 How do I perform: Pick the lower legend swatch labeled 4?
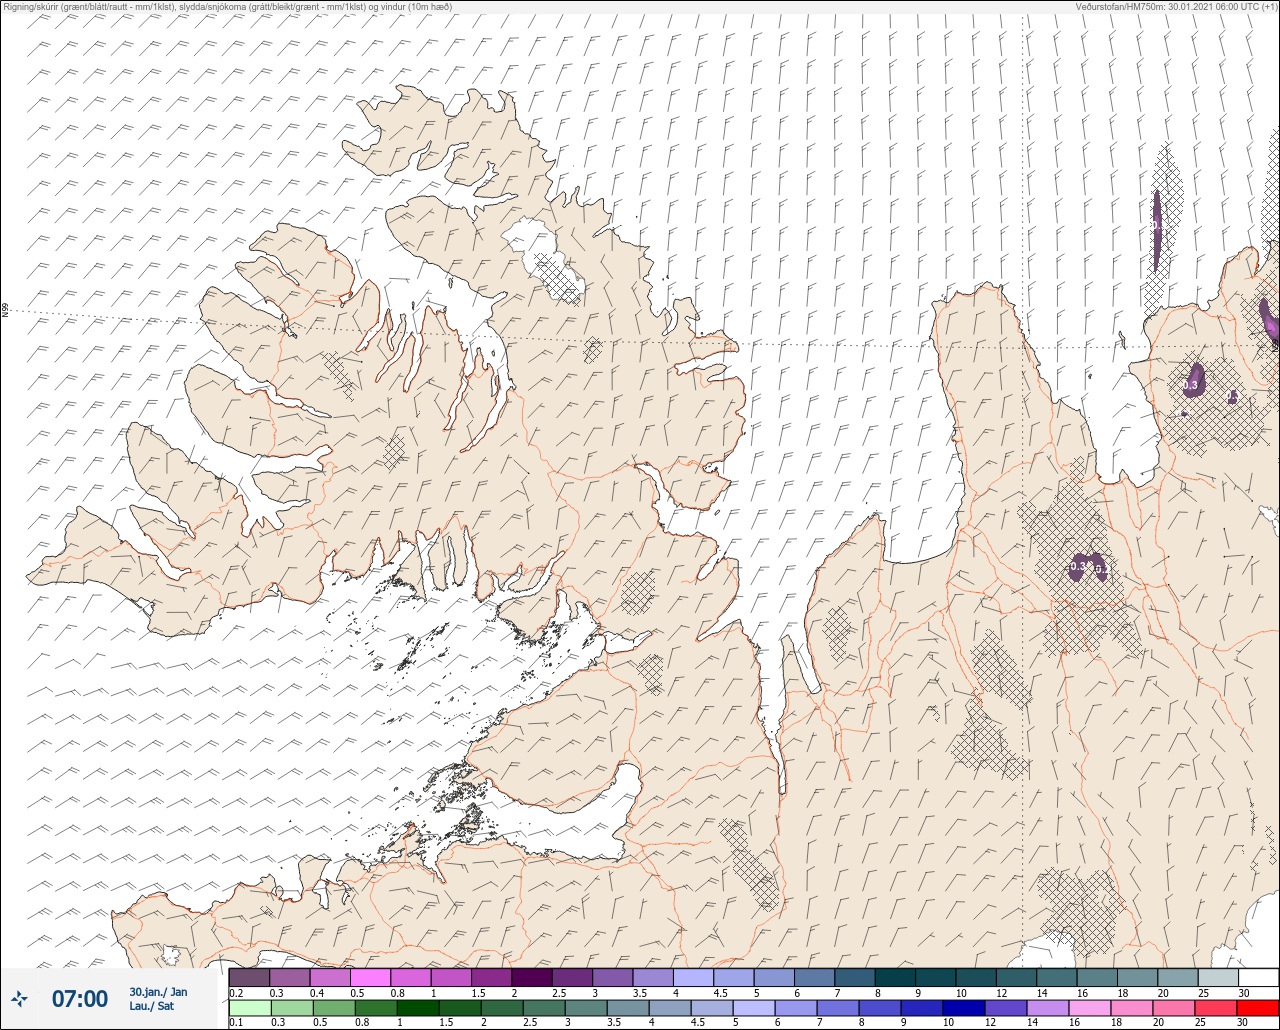tap(669, 1007)
